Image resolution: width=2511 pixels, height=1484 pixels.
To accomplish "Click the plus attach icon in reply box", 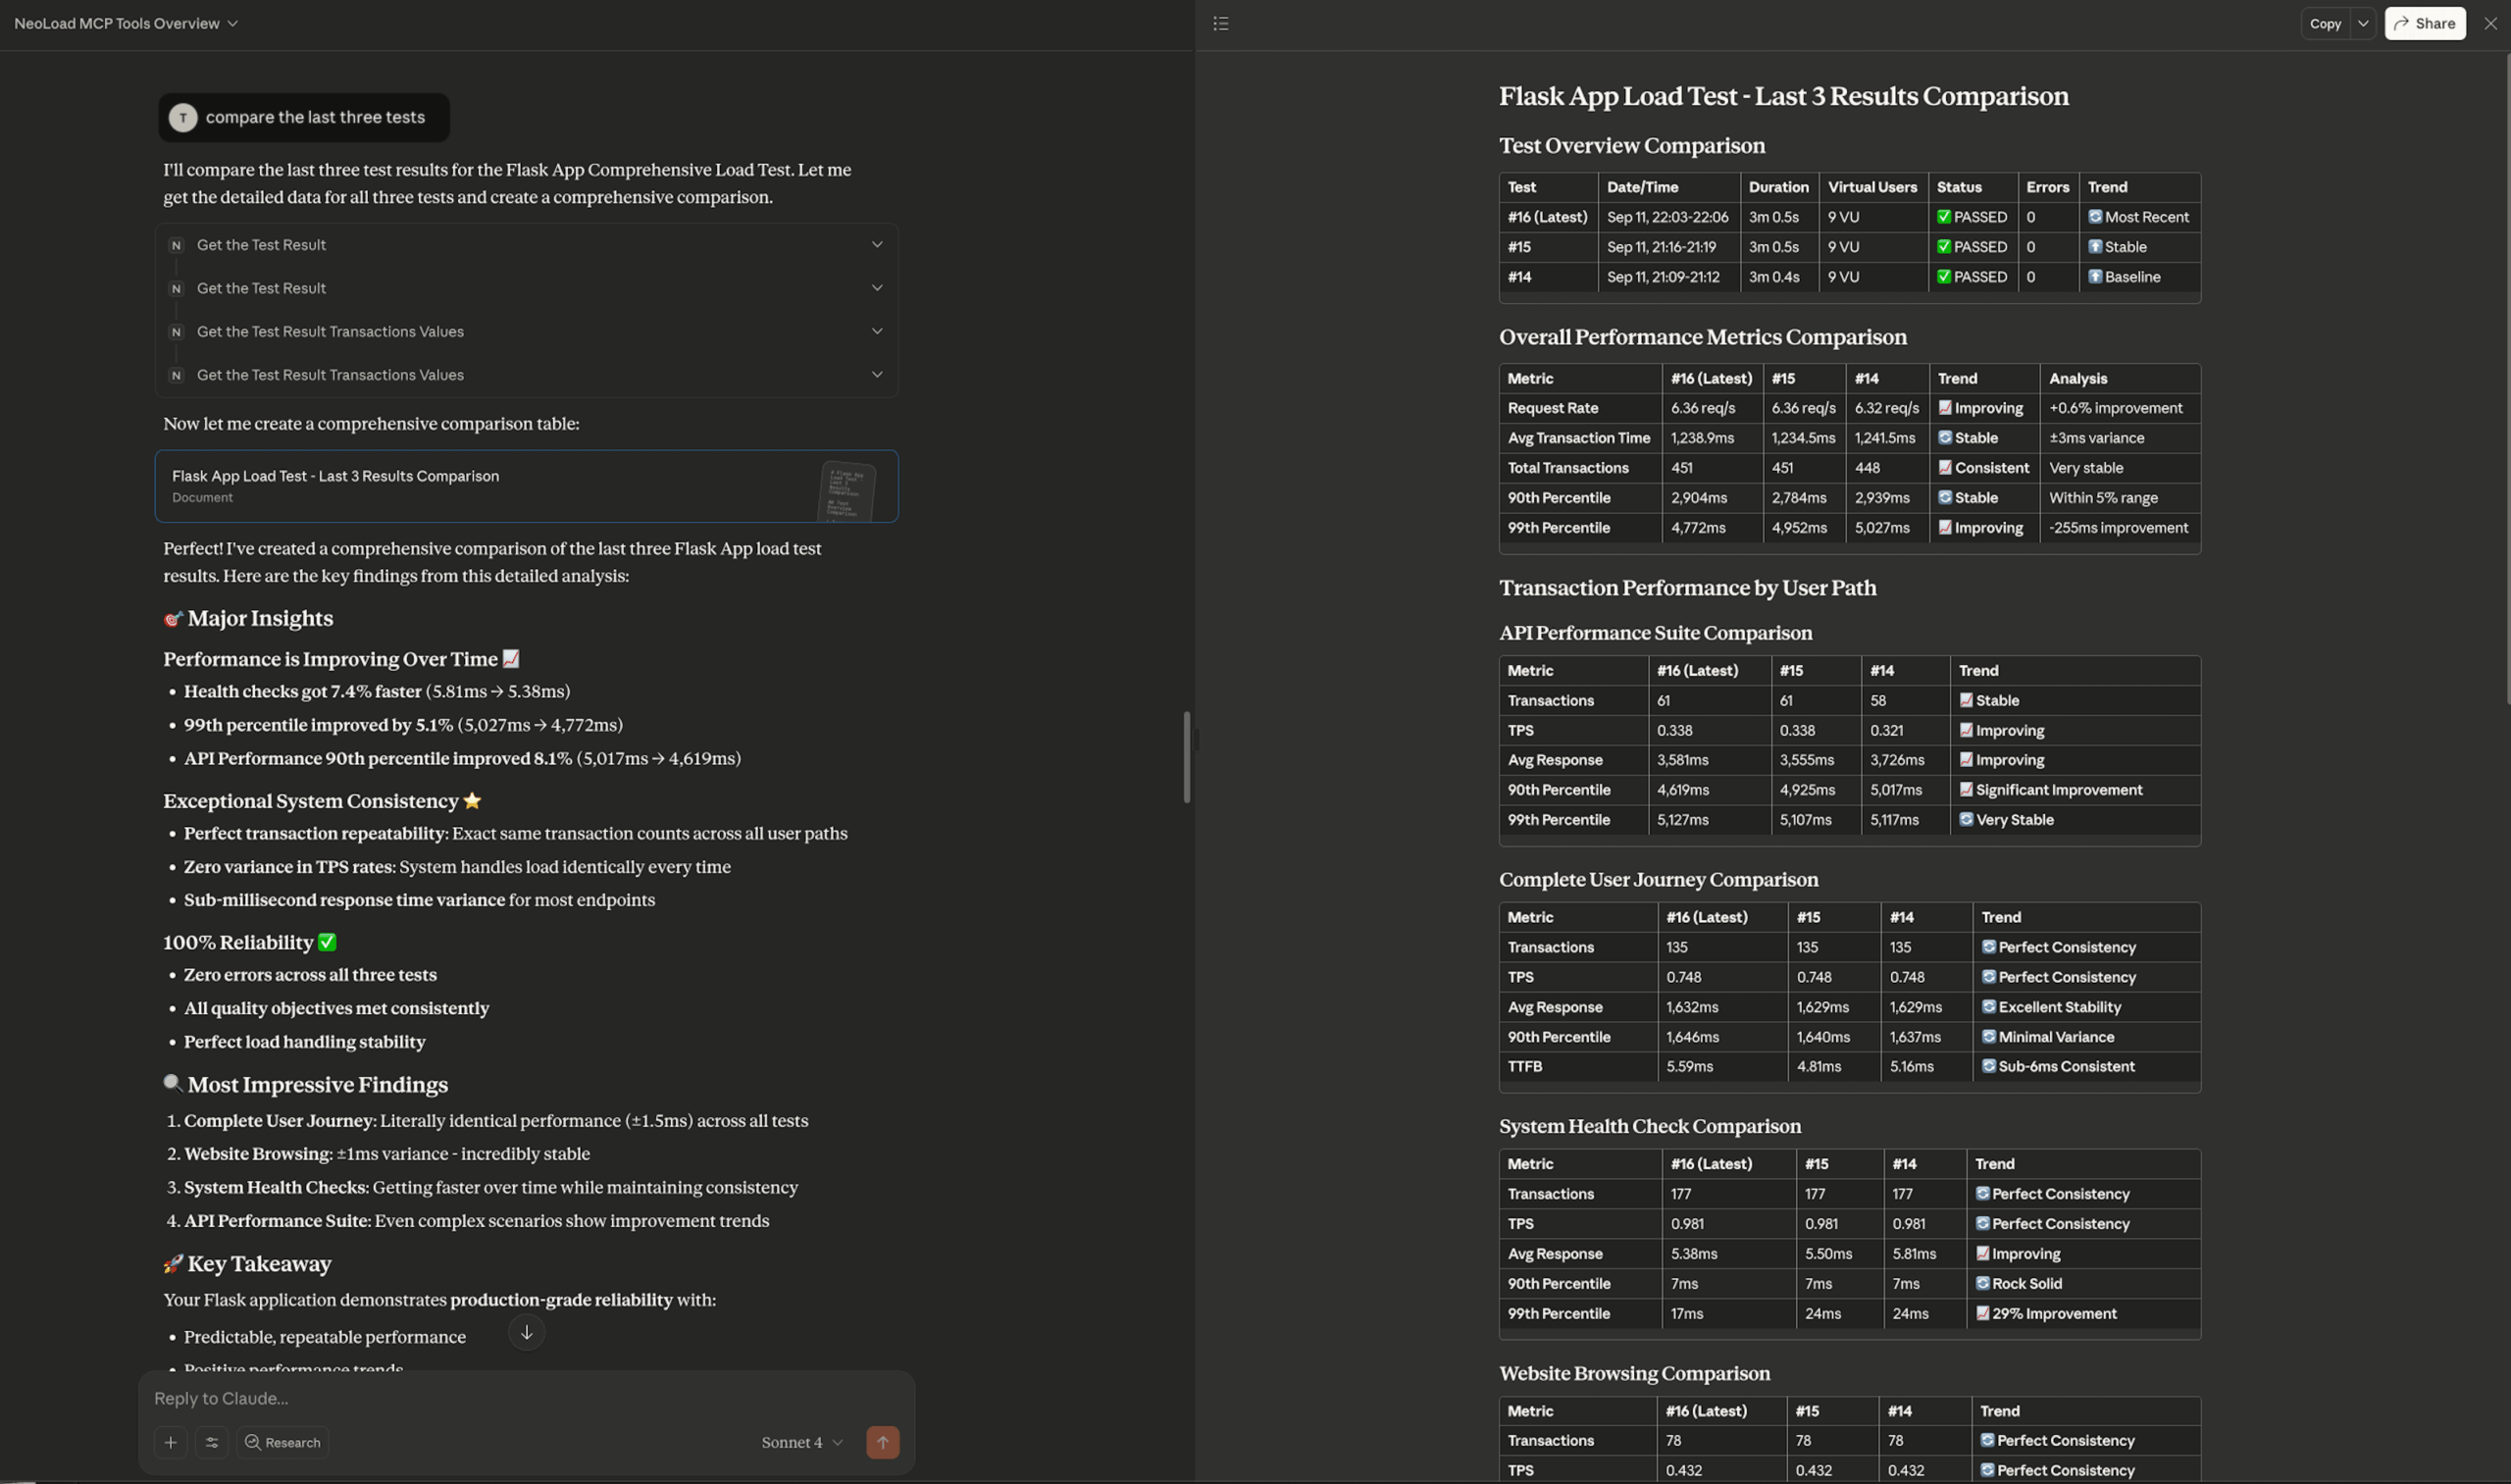I will coord(170,1442).
